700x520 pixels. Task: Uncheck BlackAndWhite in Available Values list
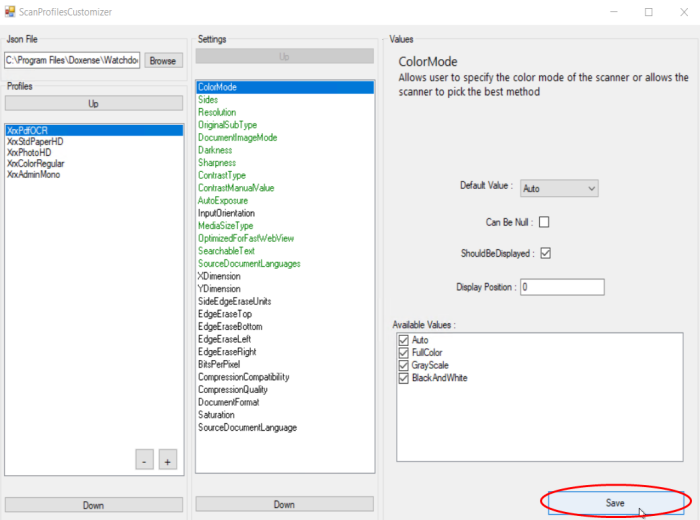coord(404,378)
